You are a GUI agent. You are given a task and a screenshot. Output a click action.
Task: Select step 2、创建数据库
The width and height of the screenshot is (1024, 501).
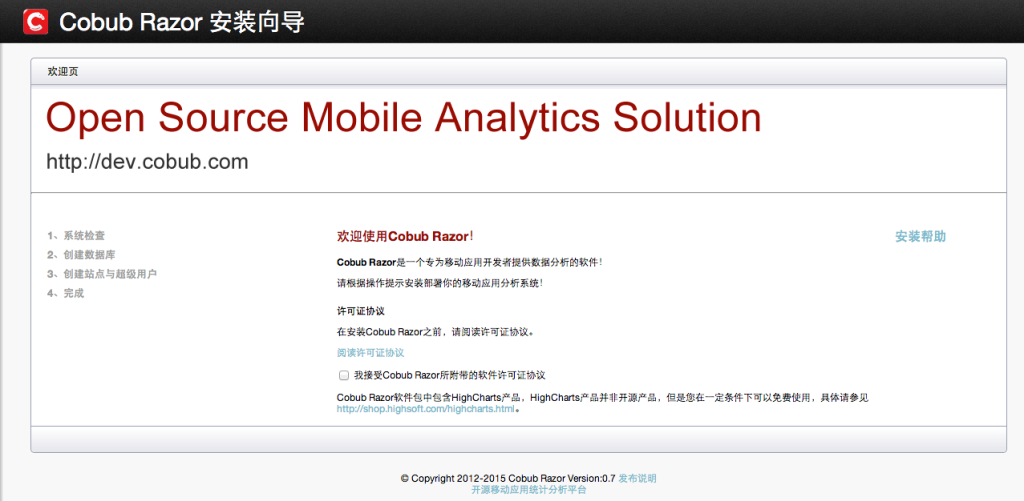[81, 255]
